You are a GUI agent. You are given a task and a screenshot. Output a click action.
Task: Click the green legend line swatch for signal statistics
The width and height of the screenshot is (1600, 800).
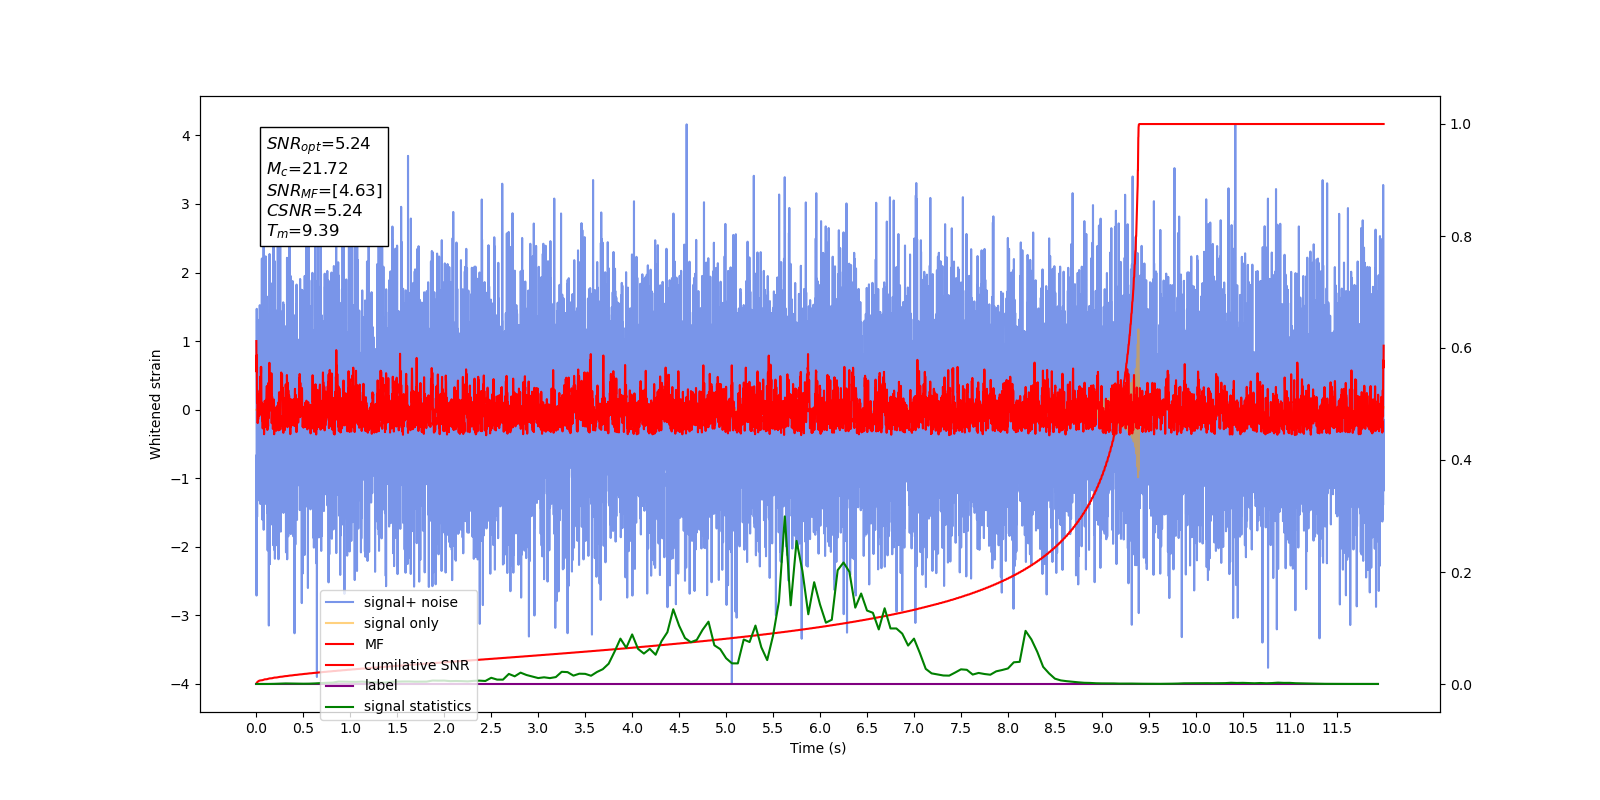[x=340, y=706]
